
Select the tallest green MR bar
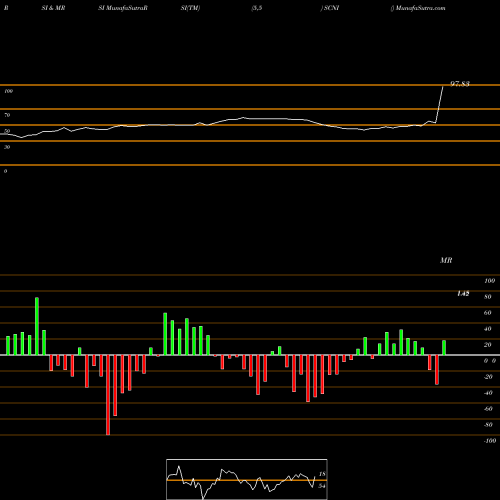coord(37,326)
